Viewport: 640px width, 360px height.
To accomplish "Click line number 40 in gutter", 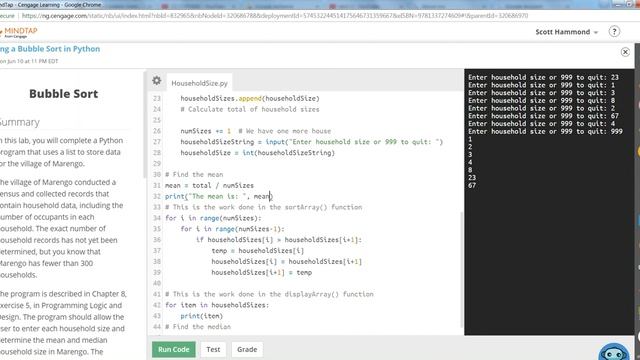I will pos(157,283).
